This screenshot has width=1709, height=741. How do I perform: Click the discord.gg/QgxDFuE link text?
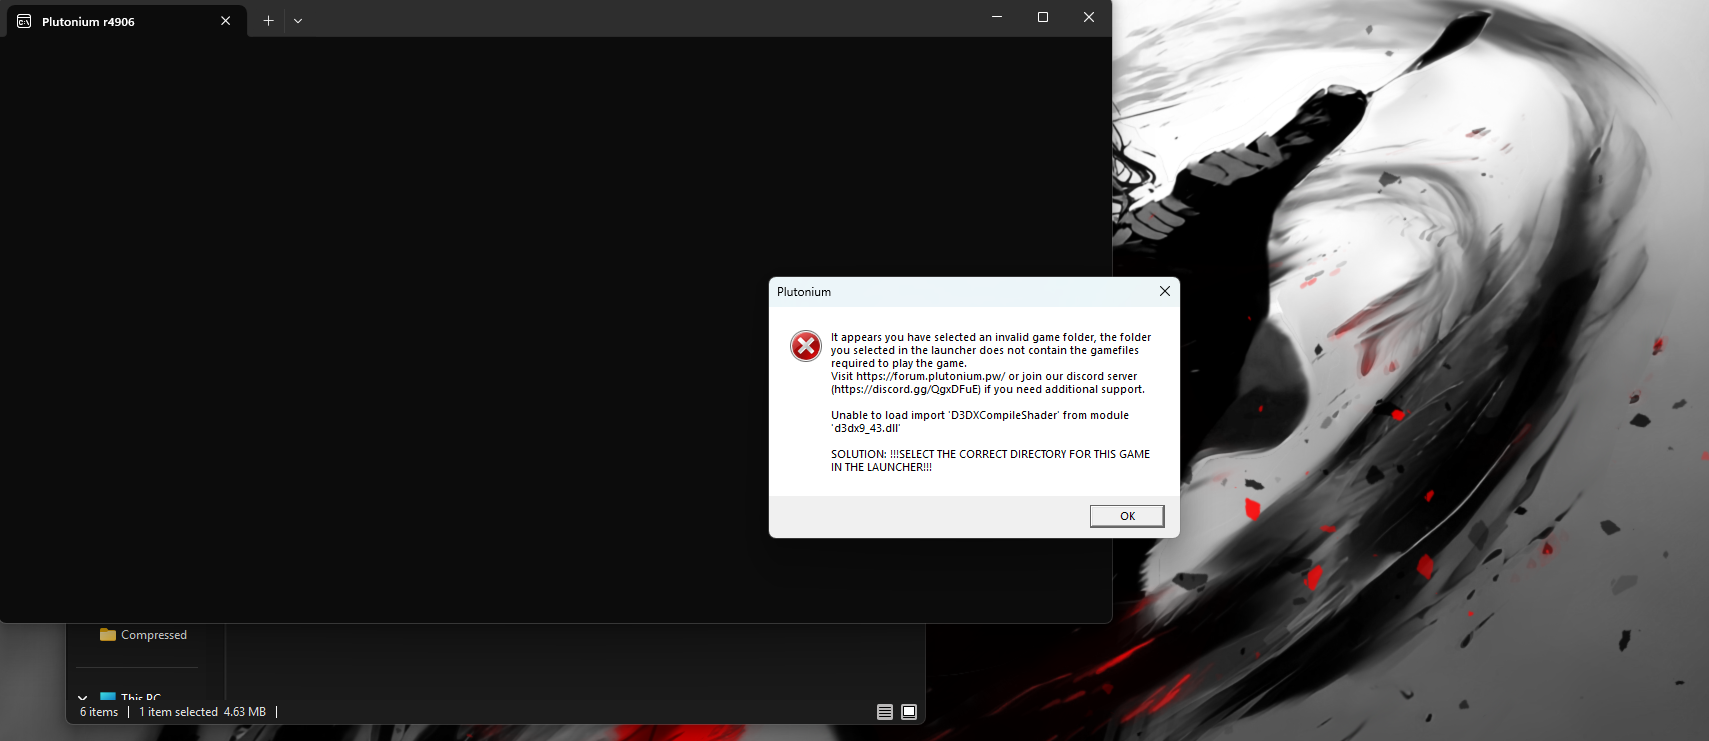coord(907,390)
